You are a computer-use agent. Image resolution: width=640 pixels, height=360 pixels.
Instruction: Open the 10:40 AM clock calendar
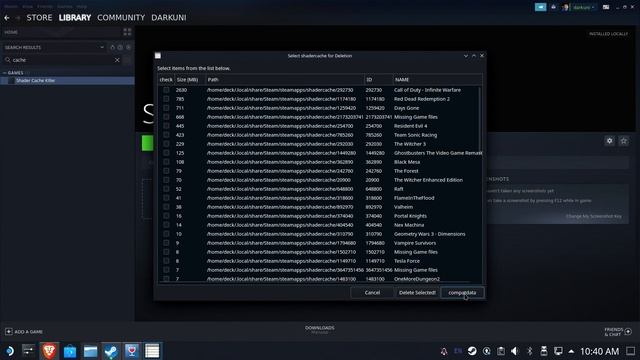600,351
